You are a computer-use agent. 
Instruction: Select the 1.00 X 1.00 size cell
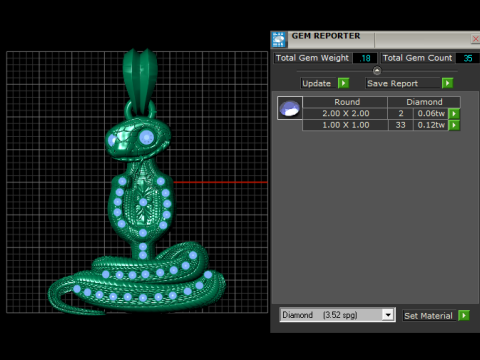pos(345,125)
